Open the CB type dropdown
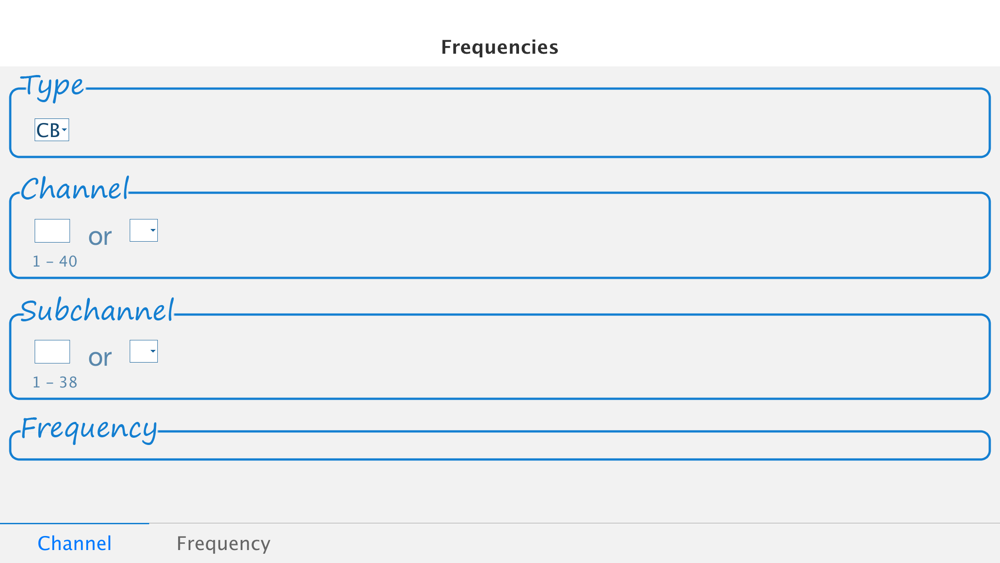The height and width of the screenshot is (563, 1000). pyautogui.click(x=52, y=130)
